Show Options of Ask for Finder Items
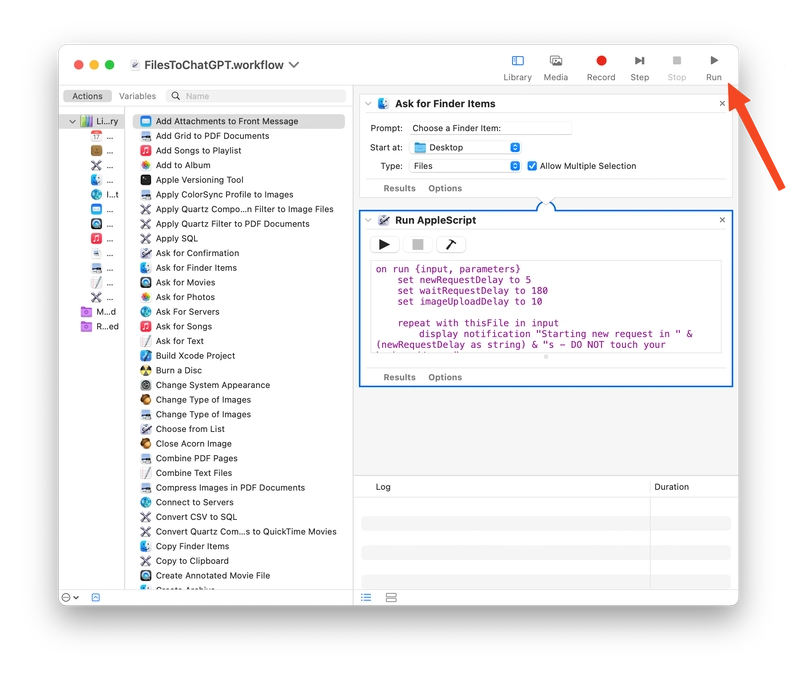 pyautogui.click(x=445, y=188)
